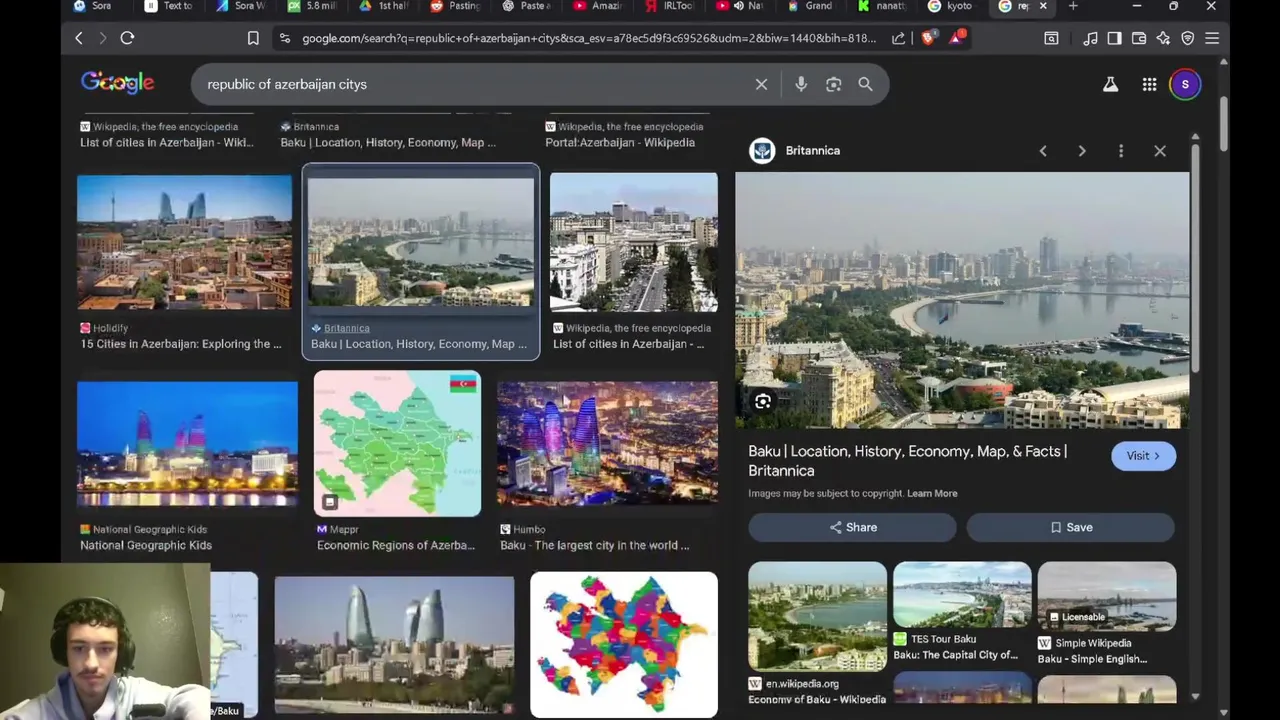
Task: Switch to the IRLTool tab
Action: point(670,6)
